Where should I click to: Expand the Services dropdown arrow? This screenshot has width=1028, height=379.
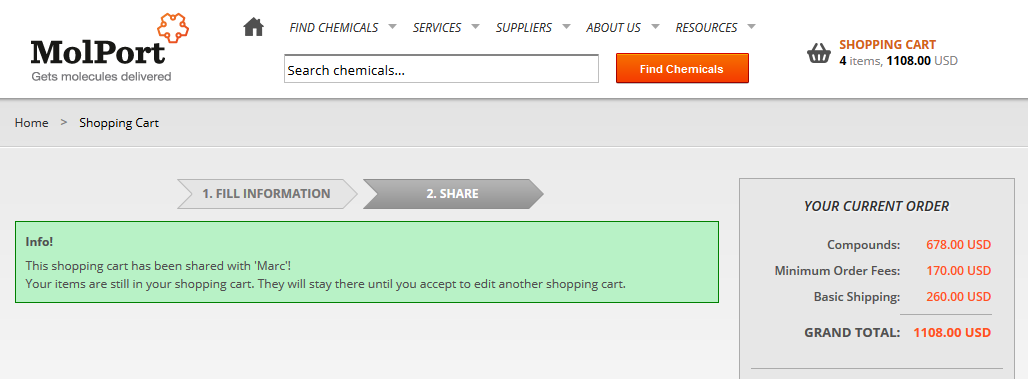pos(475,27)
